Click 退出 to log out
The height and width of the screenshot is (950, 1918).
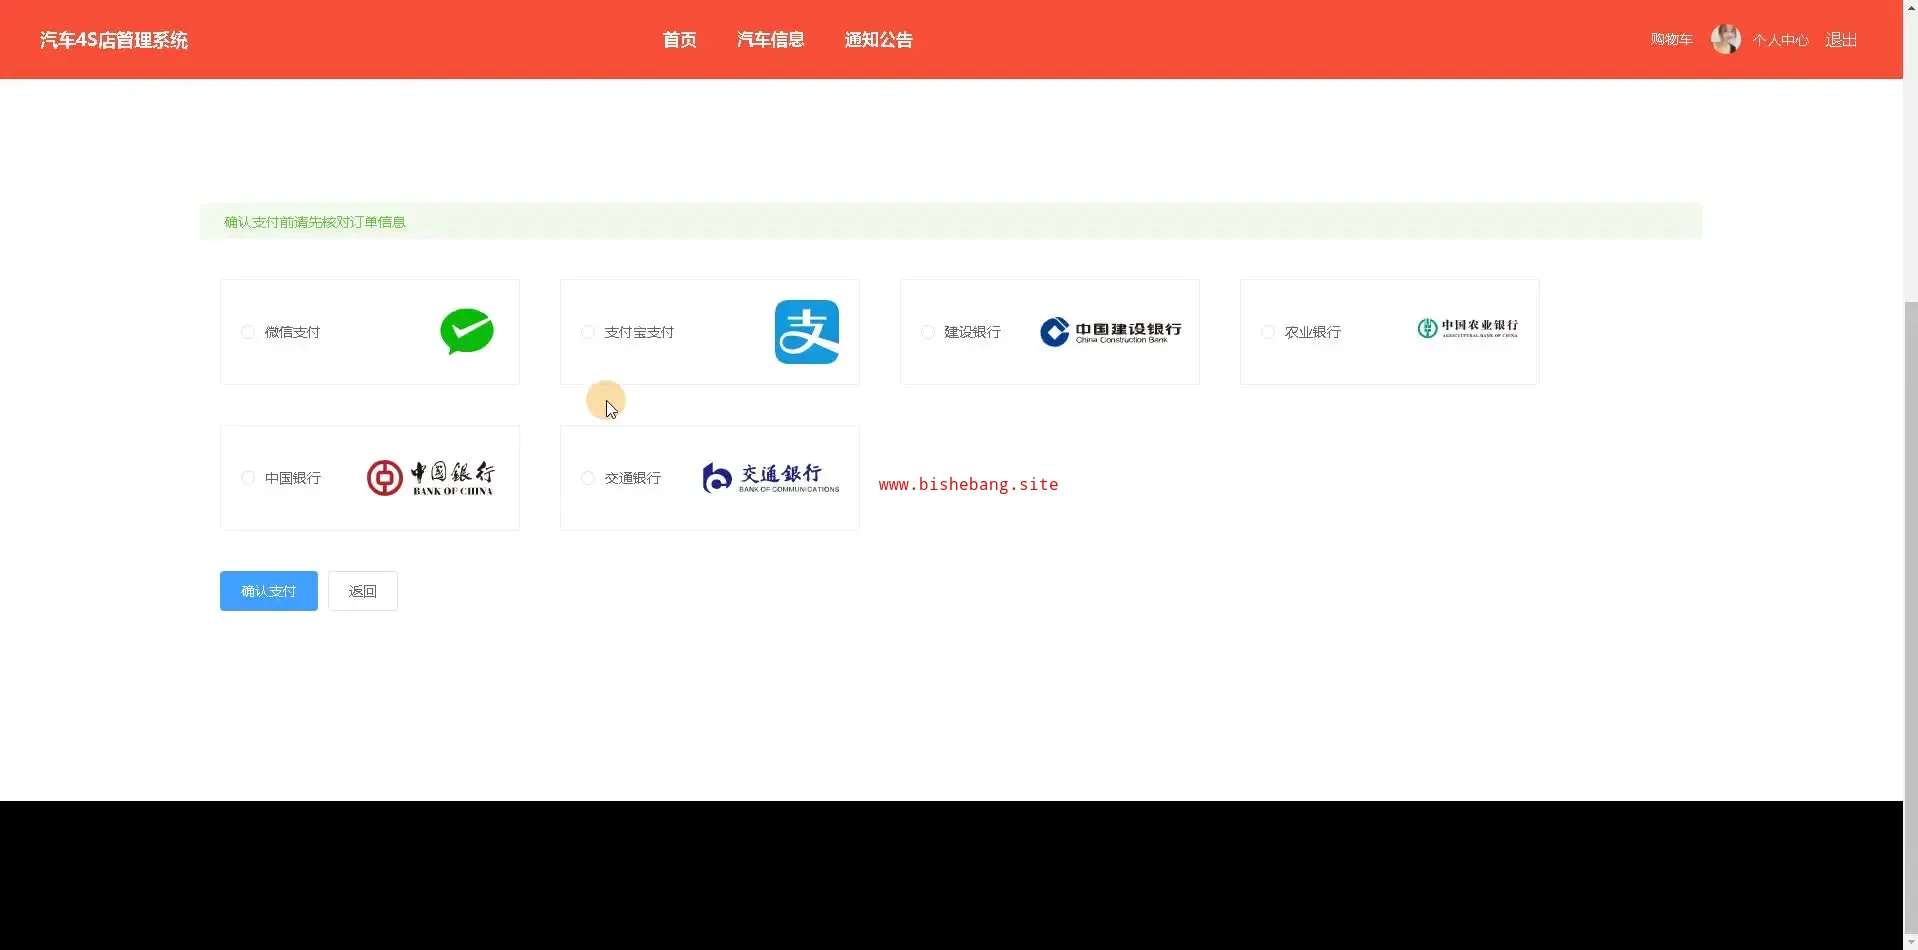point(1841,40)
